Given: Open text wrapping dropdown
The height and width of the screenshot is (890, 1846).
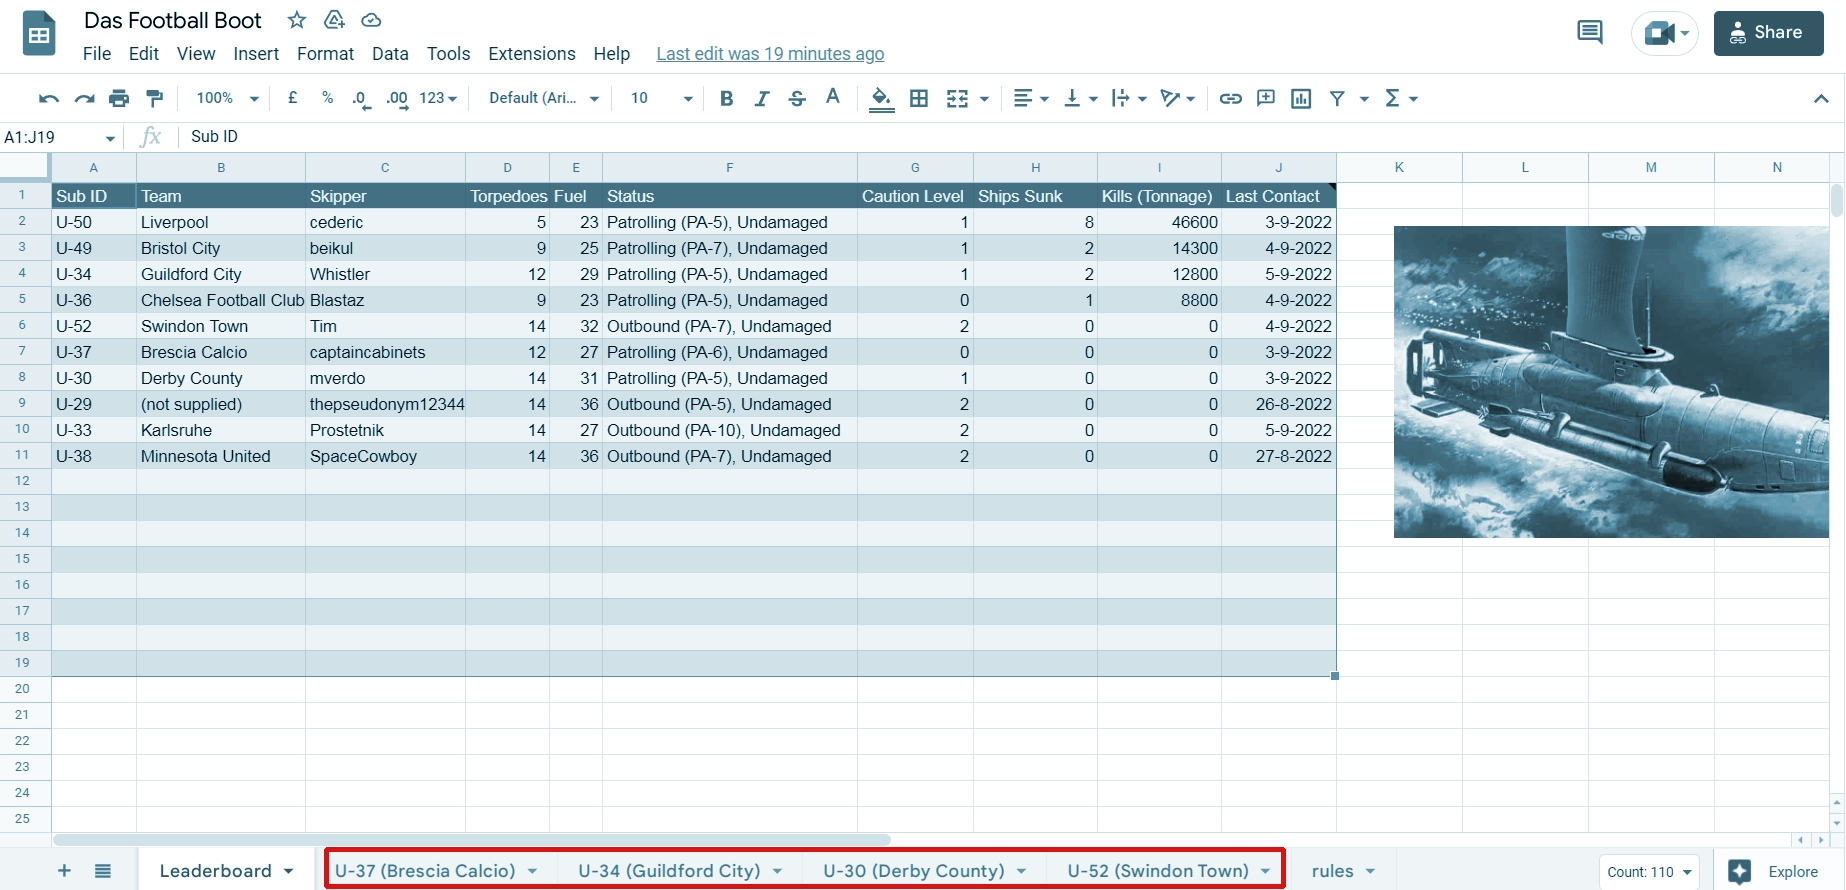Looking at the screenshot, I should (x=1129, y=98).
